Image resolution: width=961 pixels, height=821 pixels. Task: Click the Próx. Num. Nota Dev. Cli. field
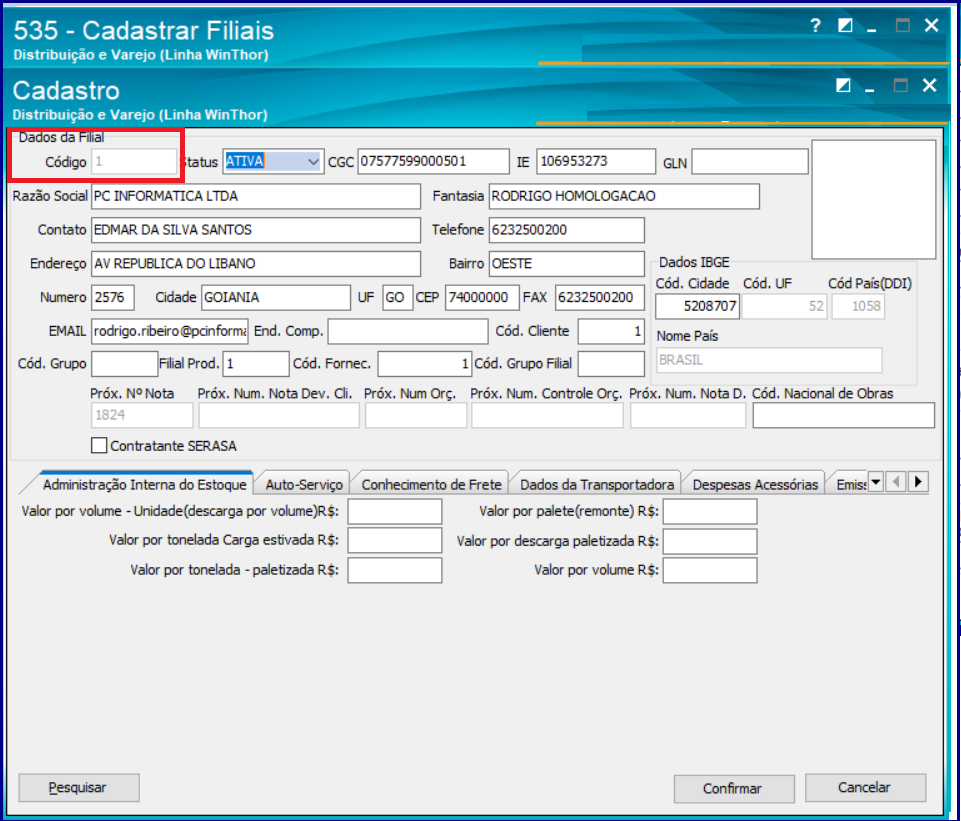click(279, 415)
